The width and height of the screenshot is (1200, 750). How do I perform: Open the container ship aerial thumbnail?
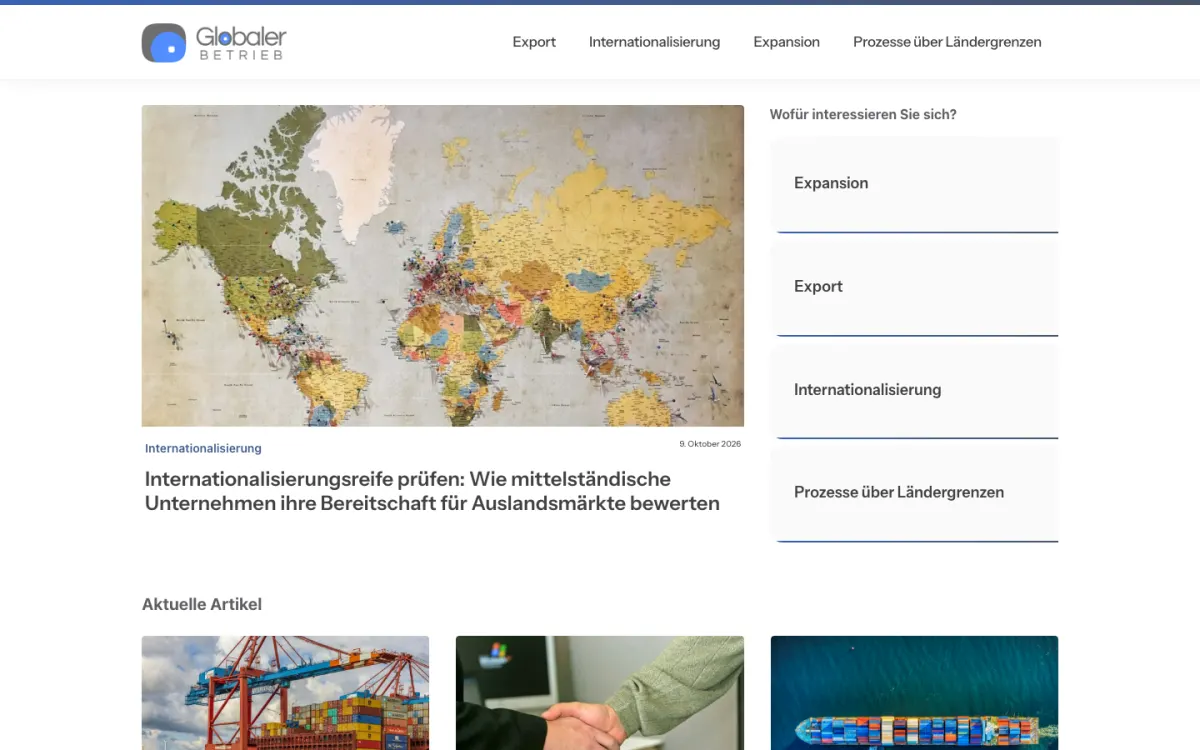click(914, 693)
